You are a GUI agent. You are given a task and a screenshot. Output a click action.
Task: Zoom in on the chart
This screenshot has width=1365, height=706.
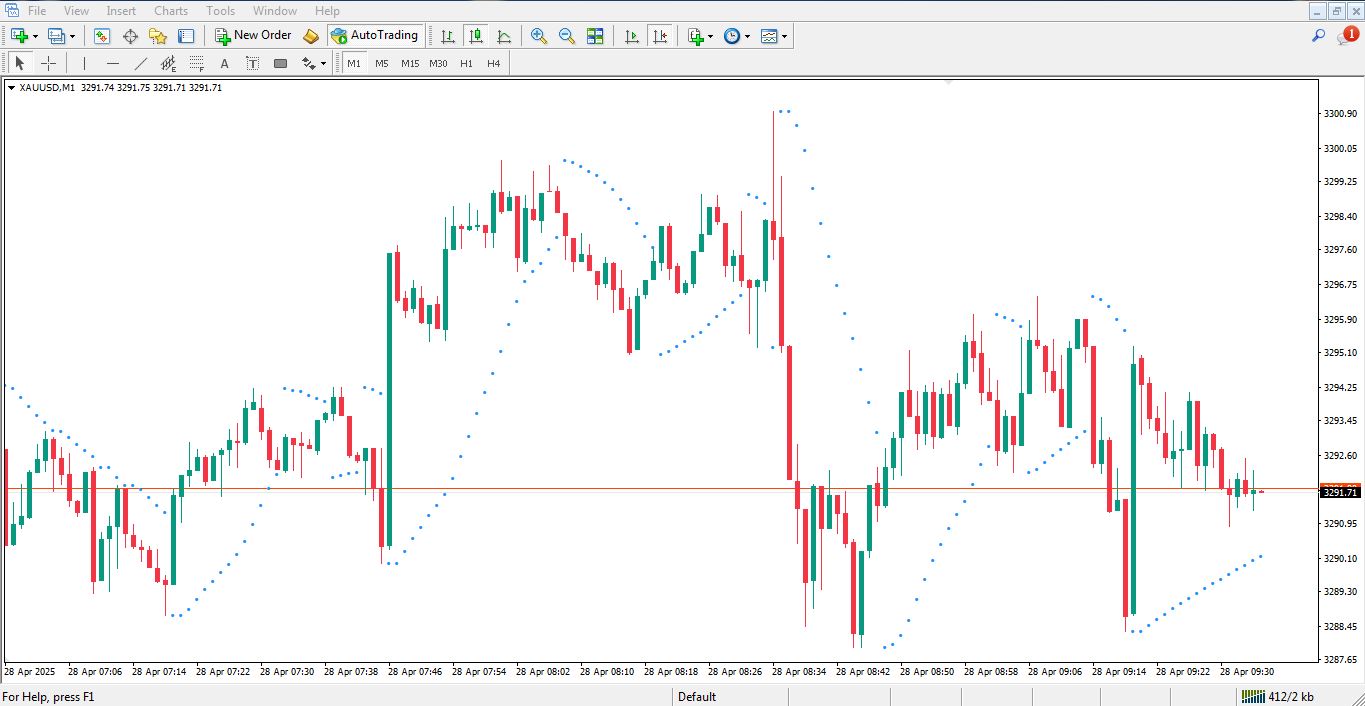click(x=538, y=36)
